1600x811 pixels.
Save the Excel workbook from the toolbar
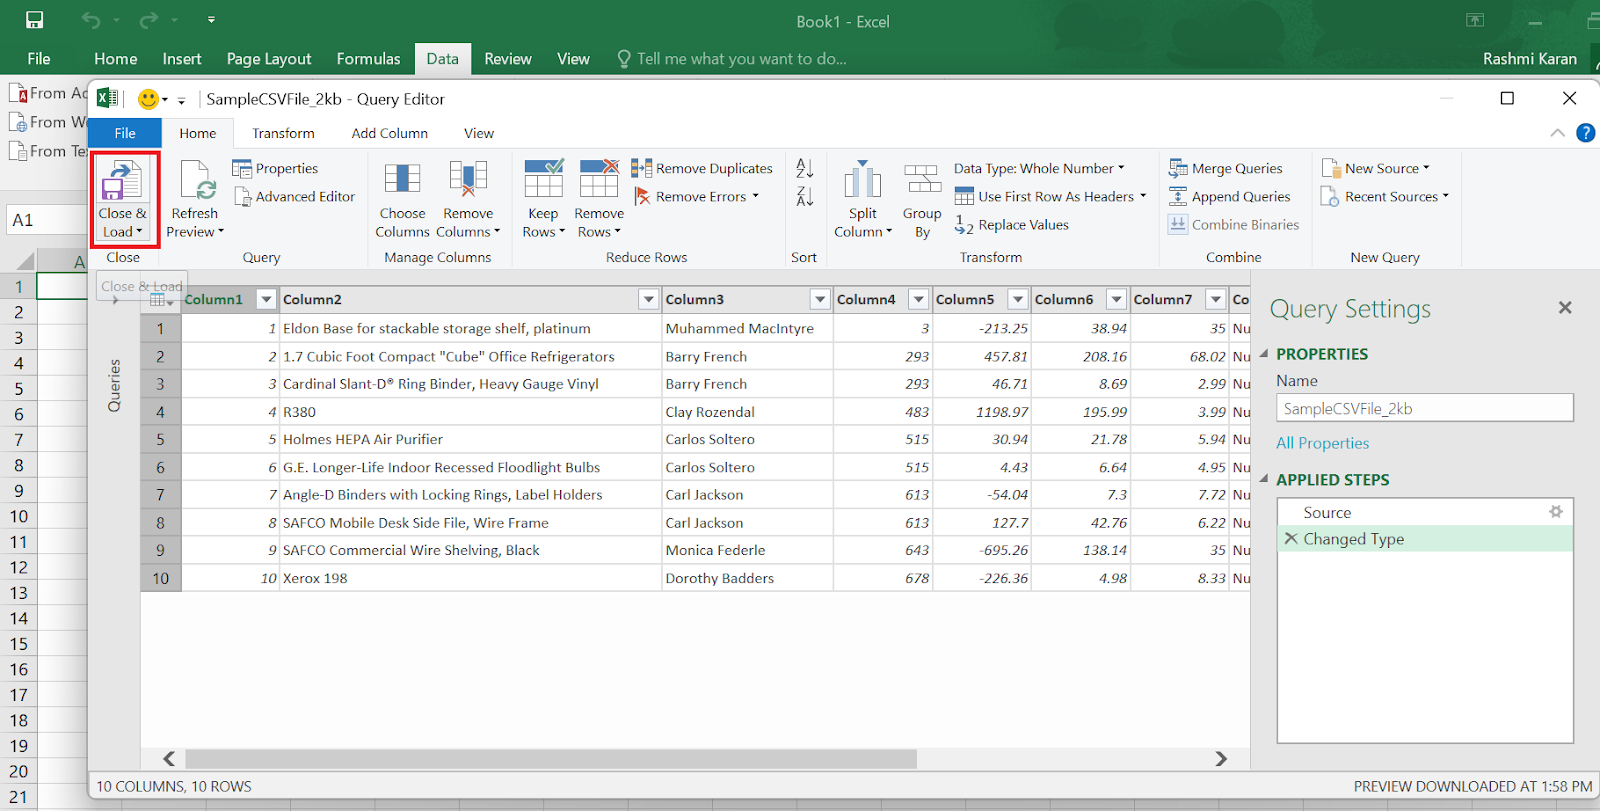(x=34, y=20)
